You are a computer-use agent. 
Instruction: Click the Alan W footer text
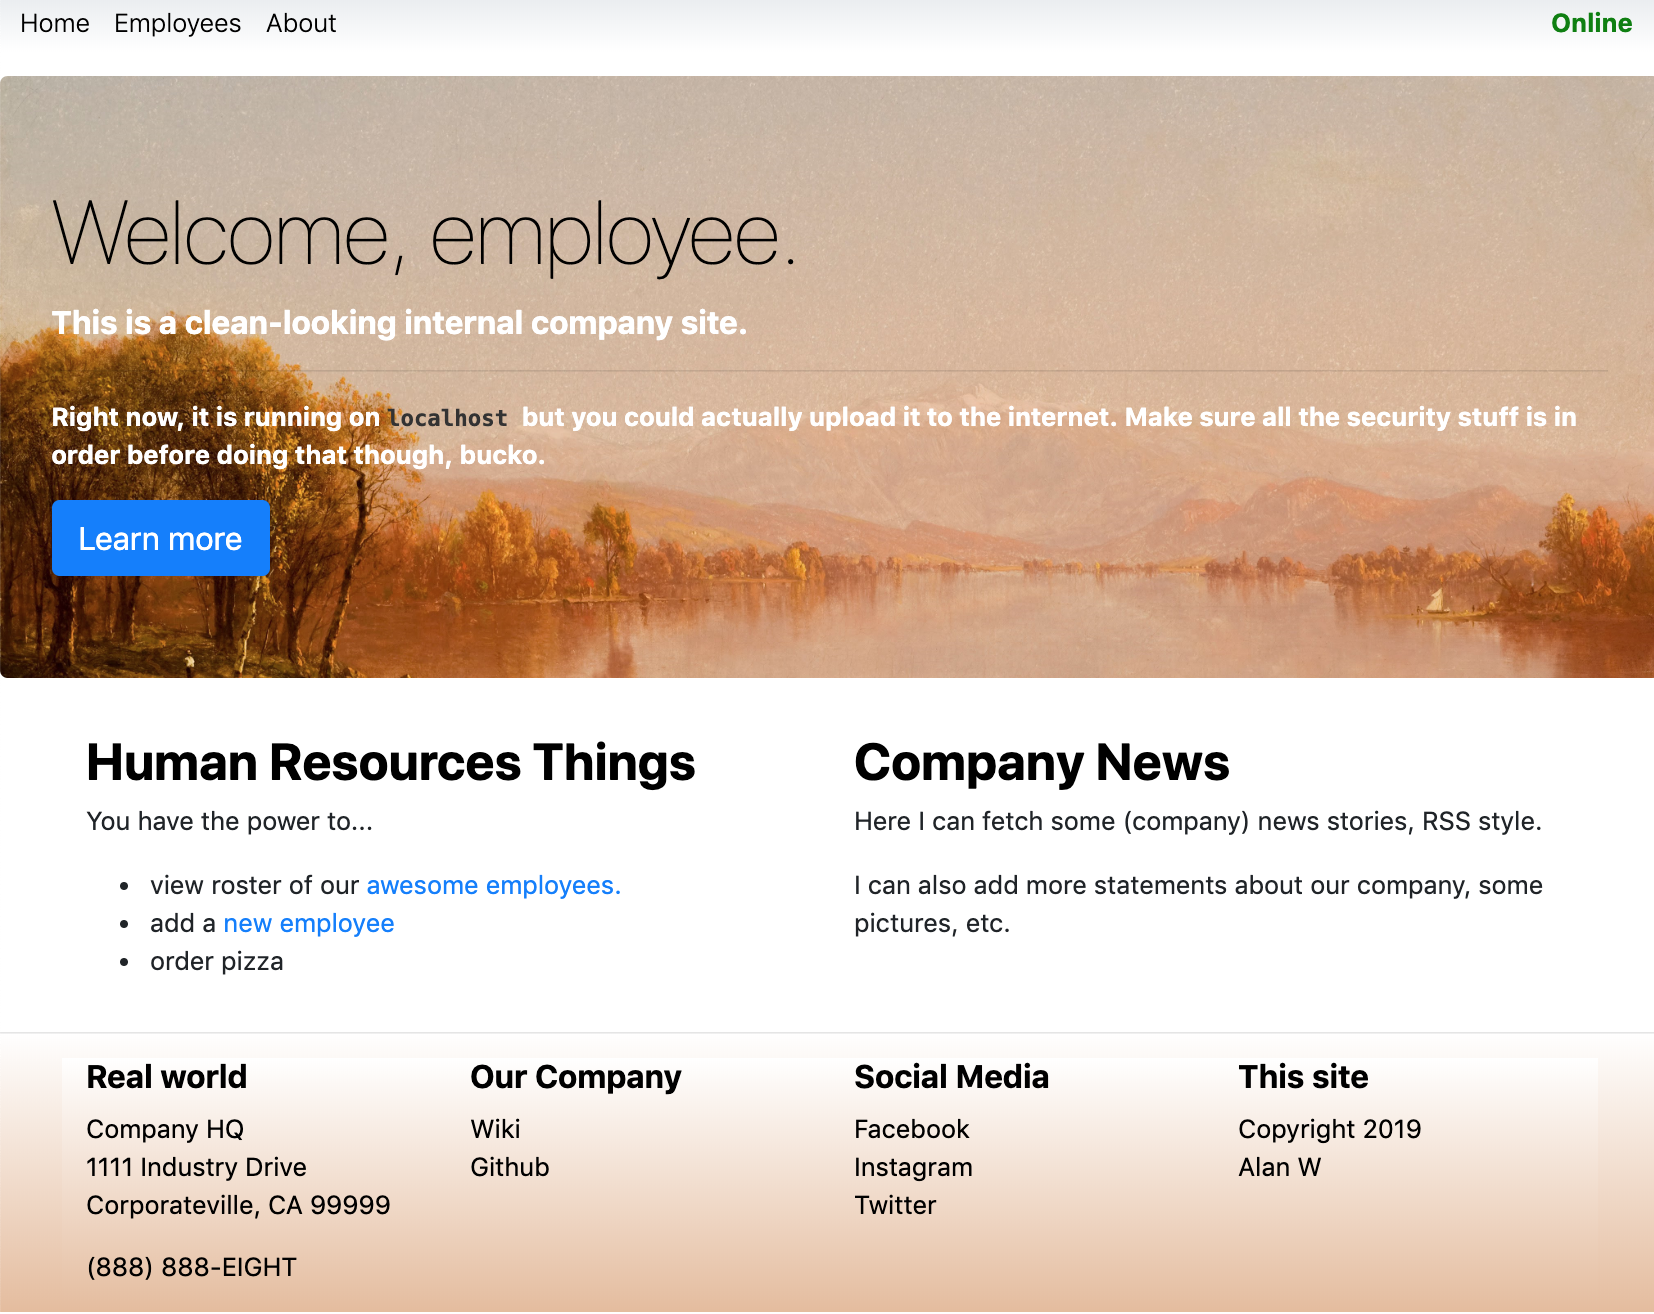point(1280,1167)
